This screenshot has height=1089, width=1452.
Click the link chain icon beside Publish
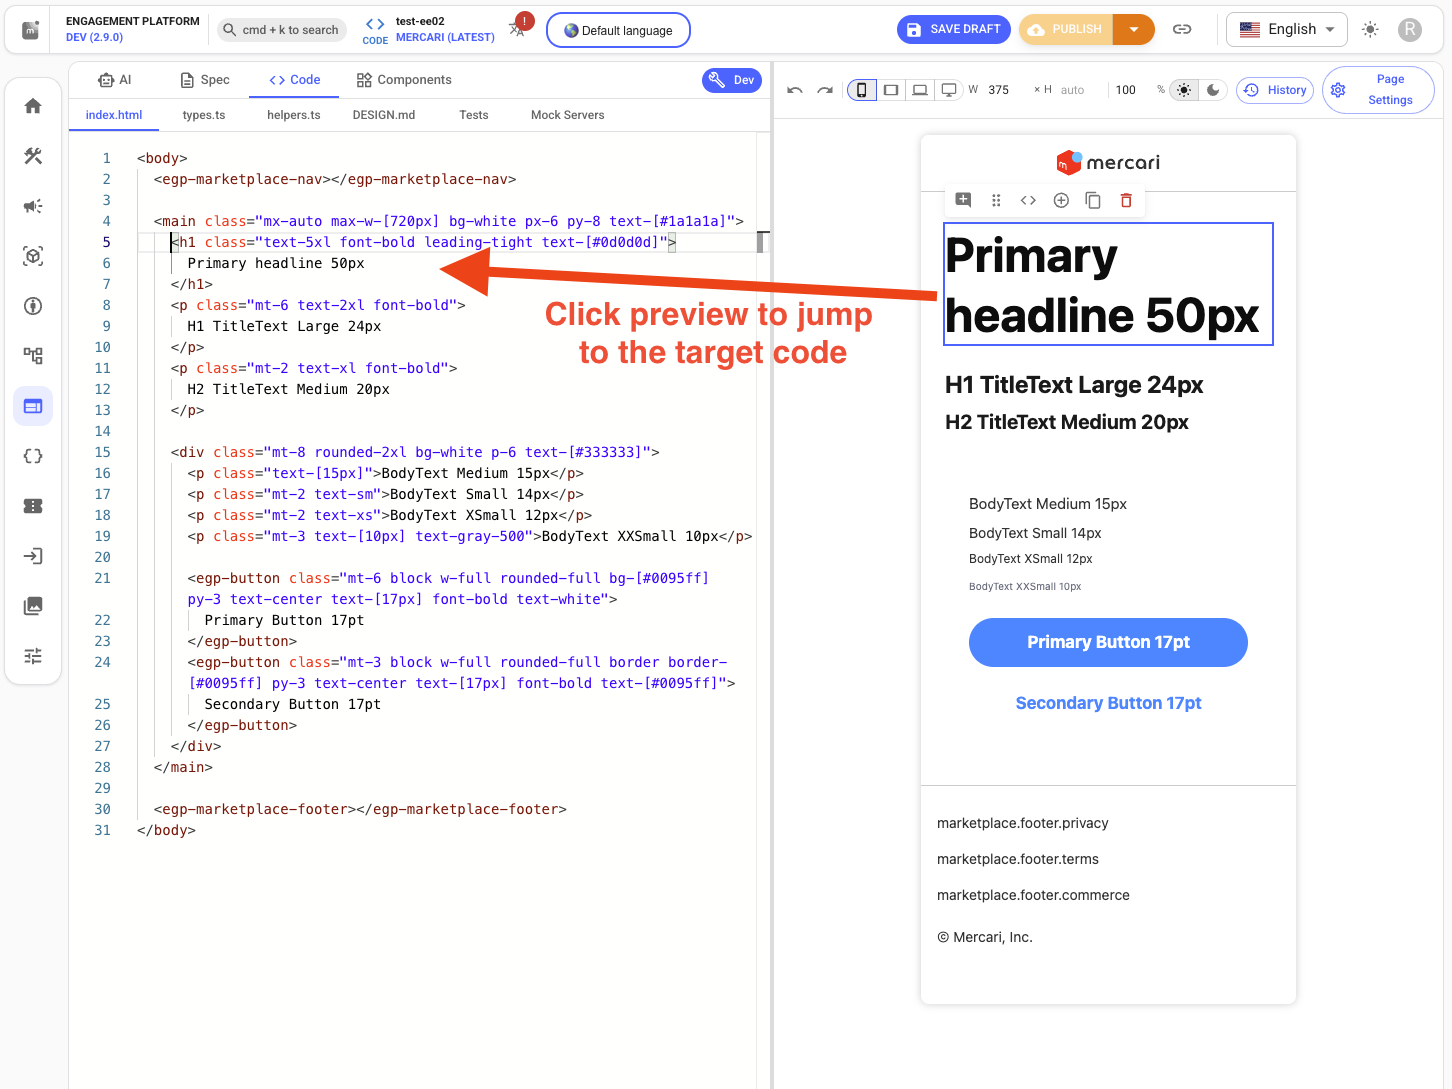[1182, 29]
